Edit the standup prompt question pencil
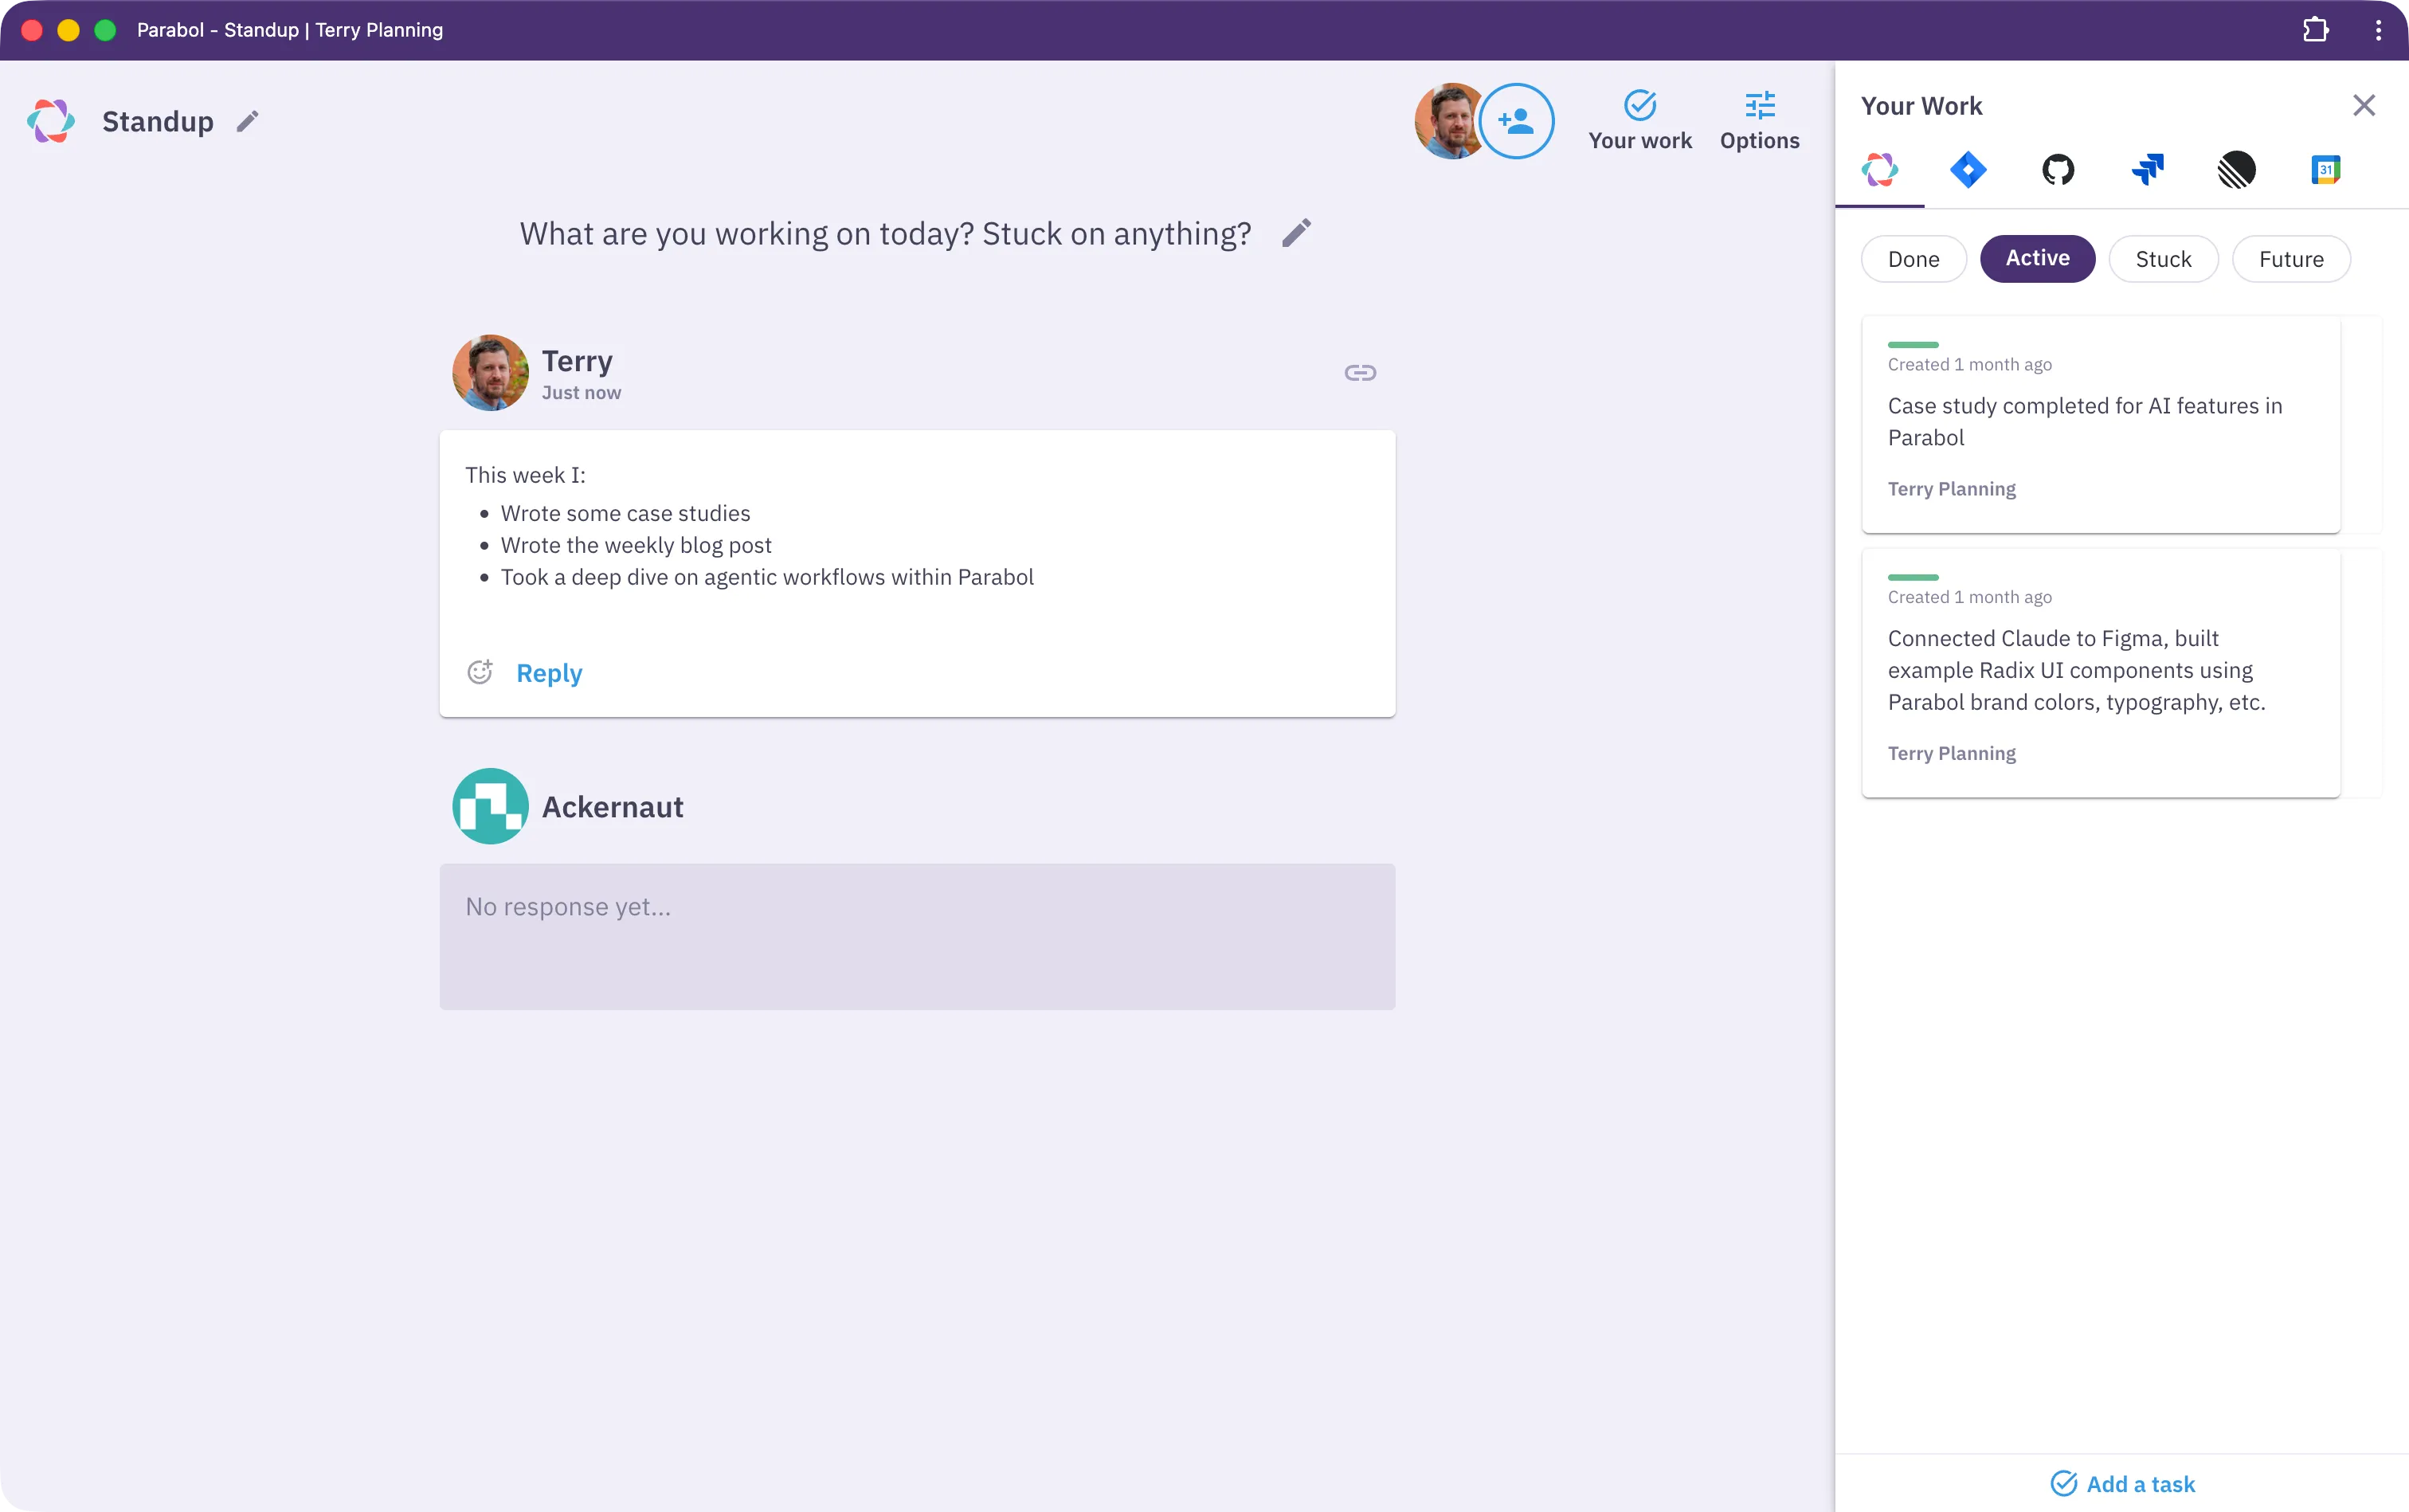The image size is (2409, 1512). point(1297,233)
